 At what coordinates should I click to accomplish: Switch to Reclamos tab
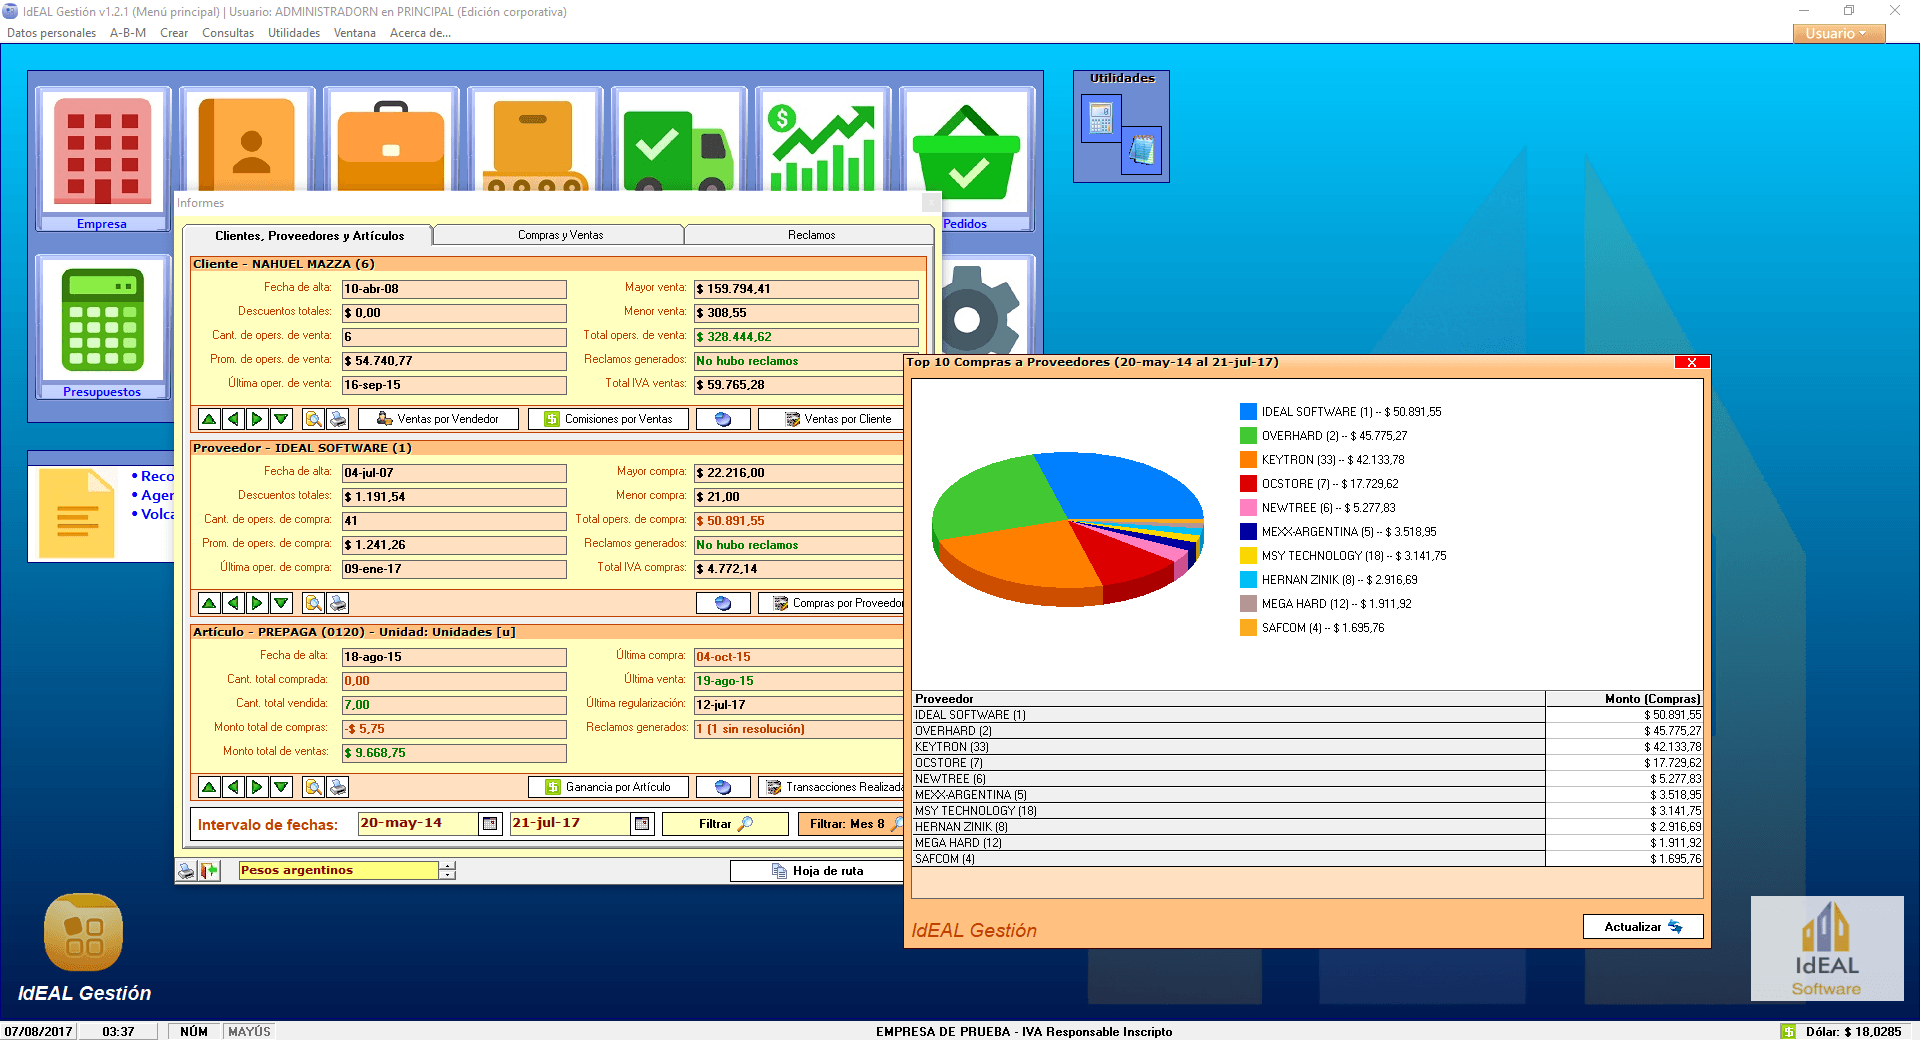click(811, 235)
